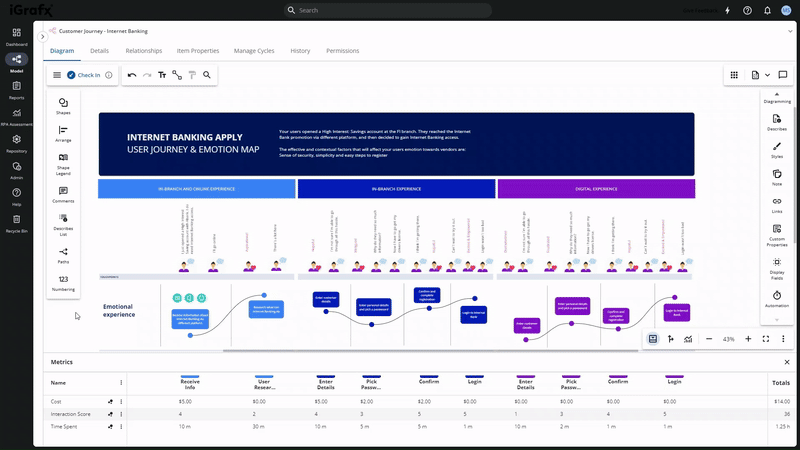Open the hamburger menu beside Check In
This screenshot has height=450, width=800.
[x=57, y=75]
